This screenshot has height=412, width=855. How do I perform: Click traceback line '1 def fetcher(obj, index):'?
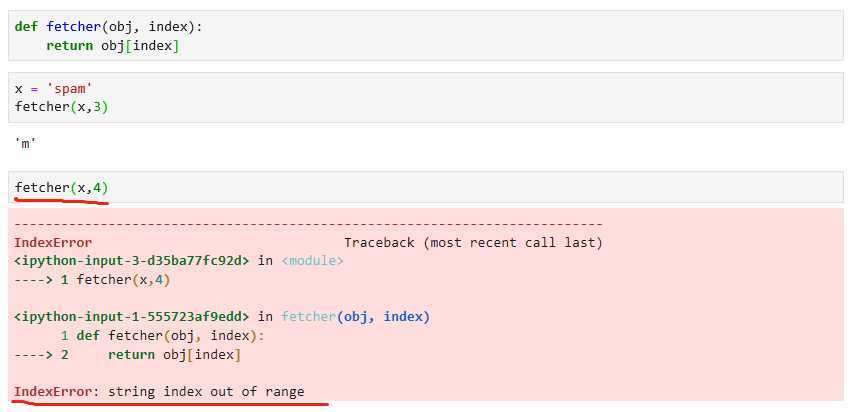tap(162, 336)
